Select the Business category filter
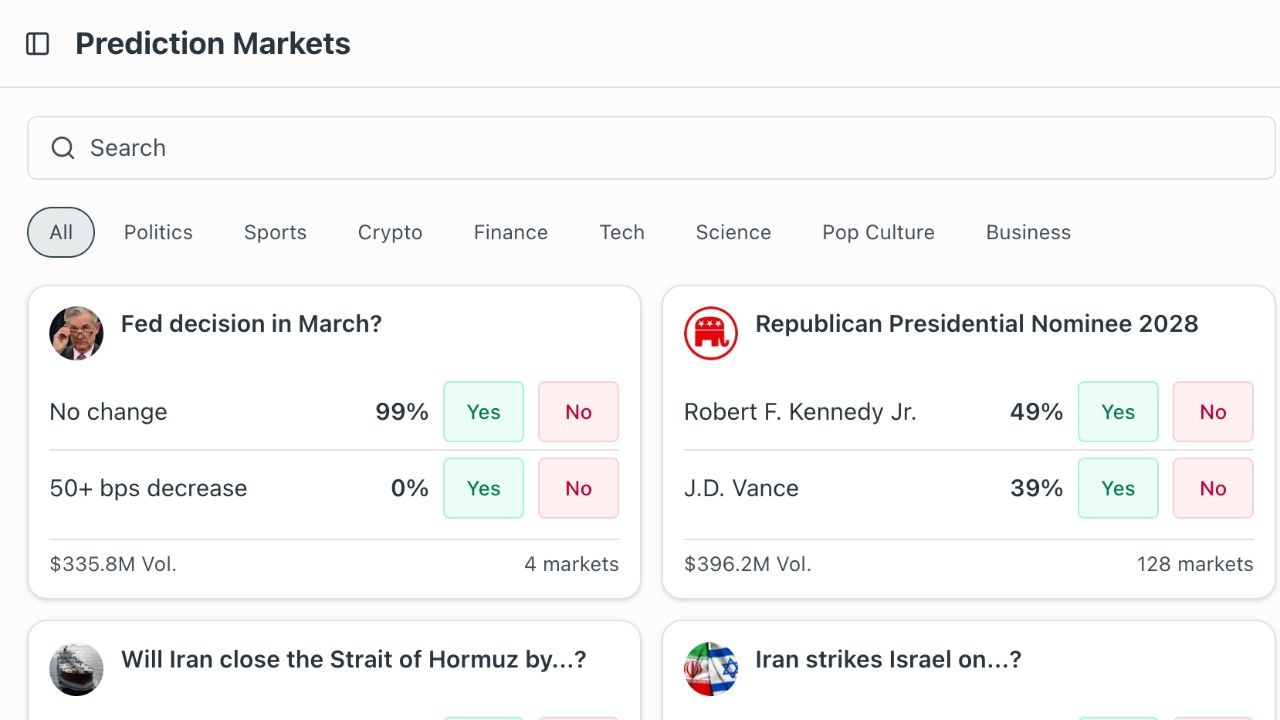This screenshot has height=720, width=1280. 1028,232
